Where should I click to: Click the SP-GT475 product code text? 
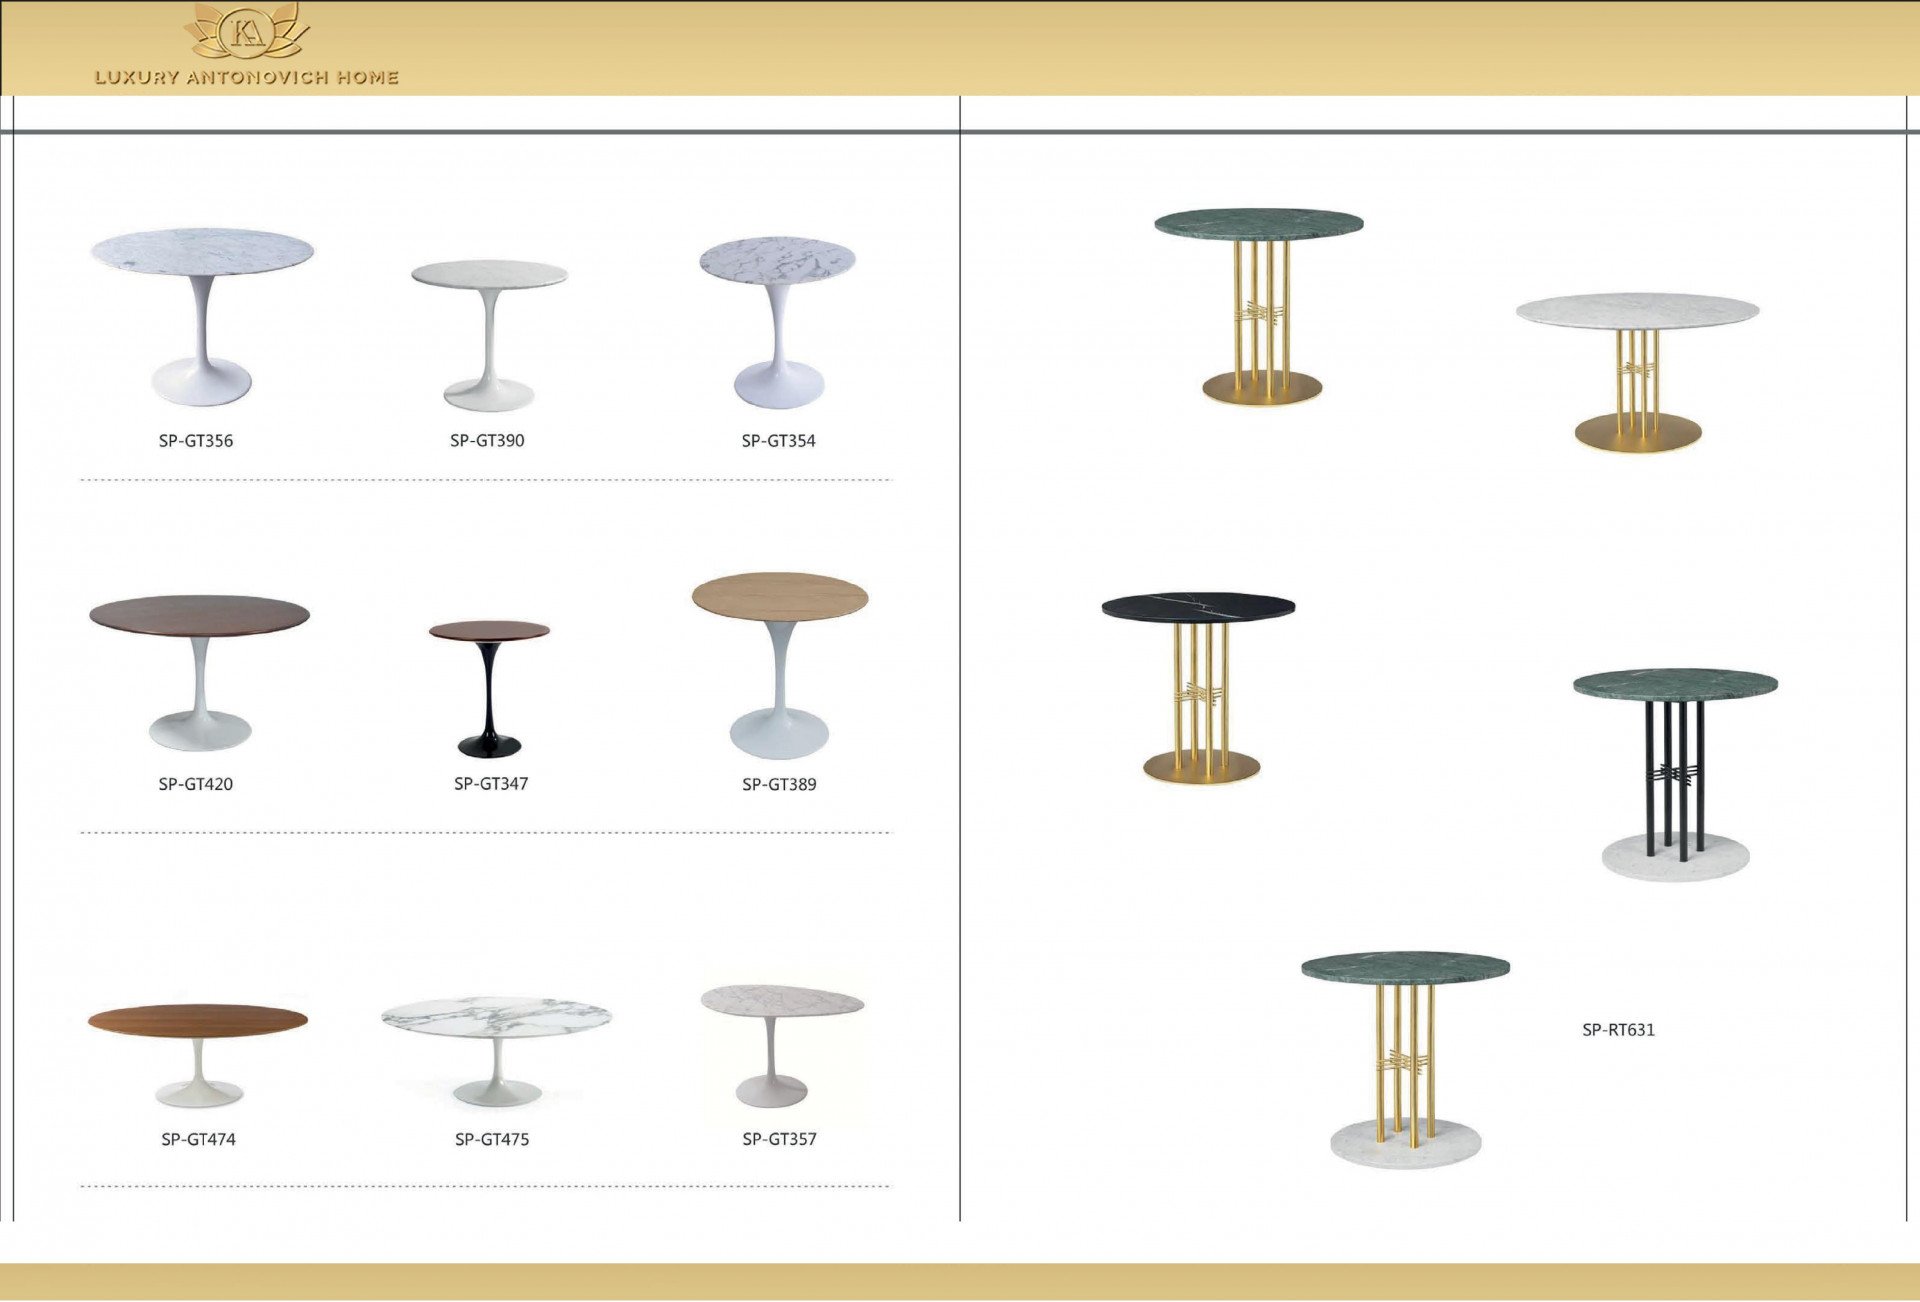pos(491,1139)
